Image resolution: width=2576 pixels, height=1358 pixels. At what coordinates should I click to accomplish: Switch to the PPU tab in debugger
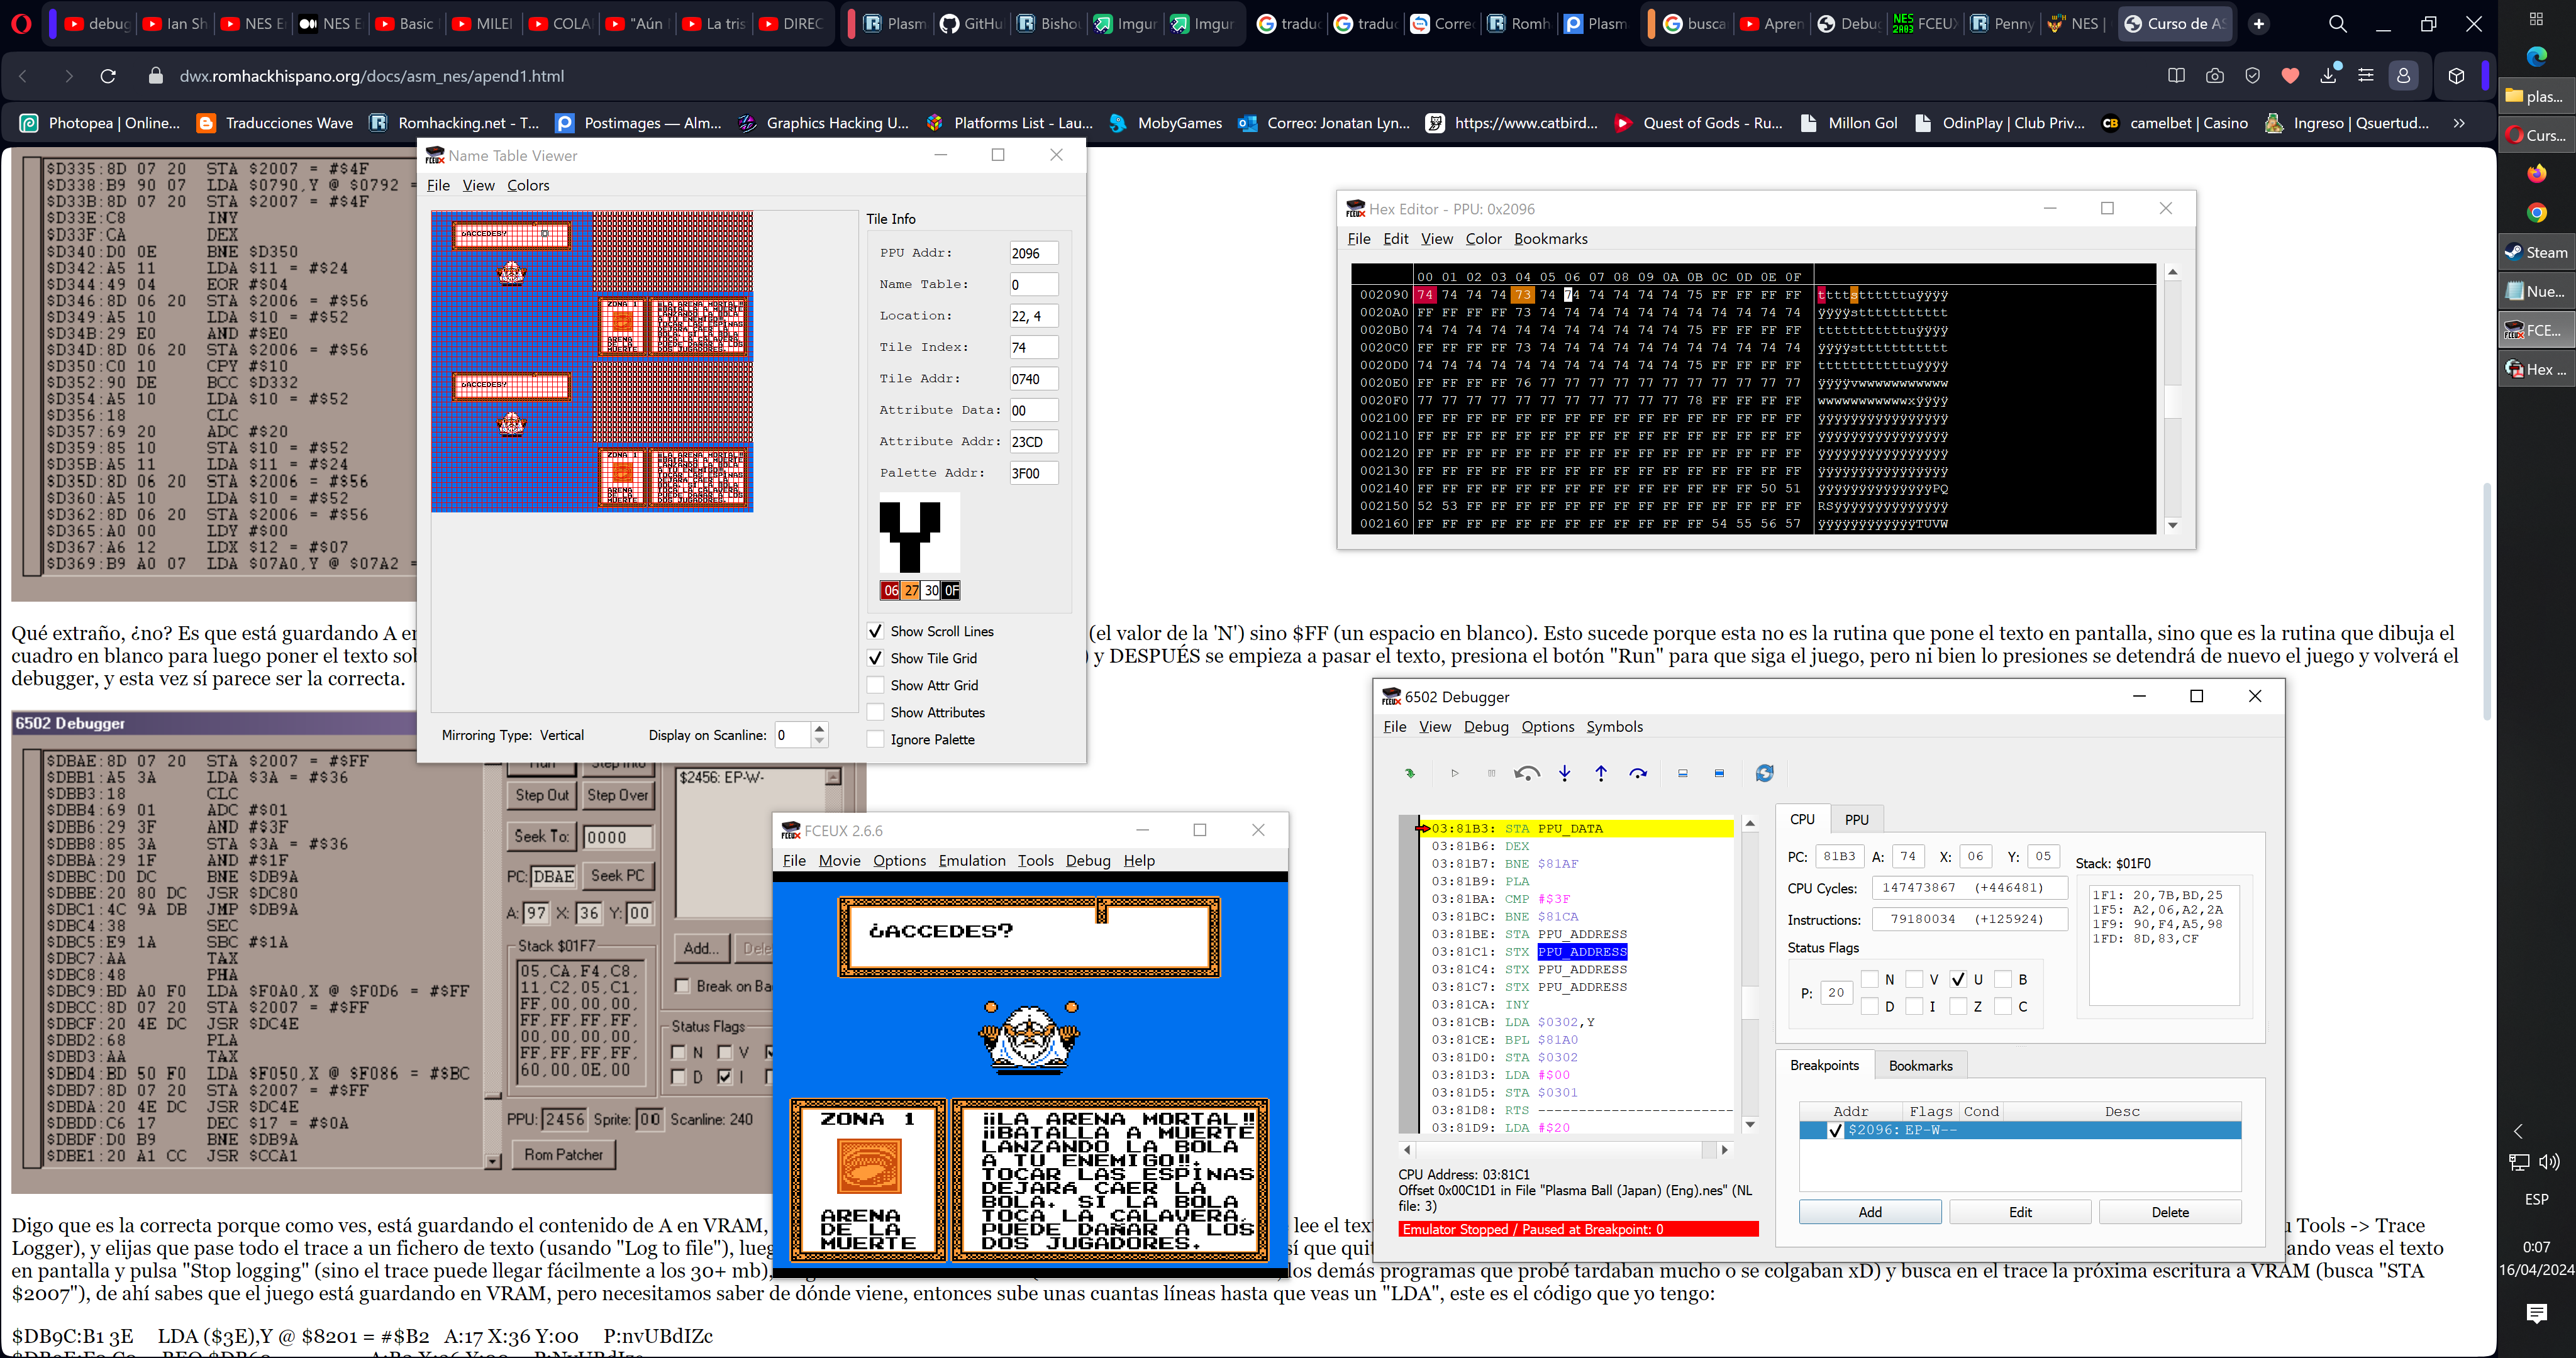[x=1856, y=819]
